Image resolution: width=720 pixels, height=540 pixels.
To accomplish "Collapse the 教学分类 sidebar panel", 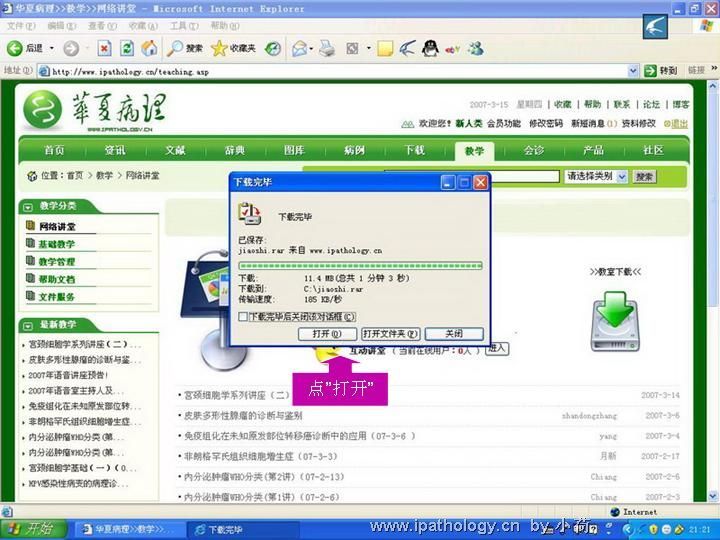I will pyautogui.click(x=28, y=207).
